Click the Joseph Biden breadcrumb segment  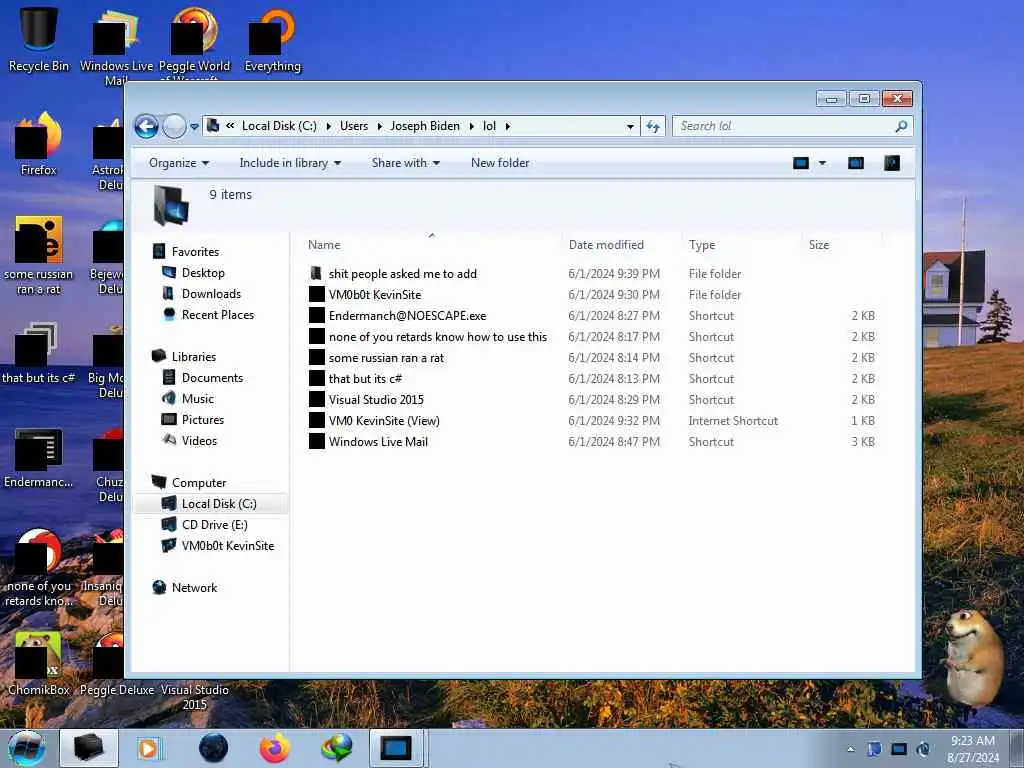425,126
